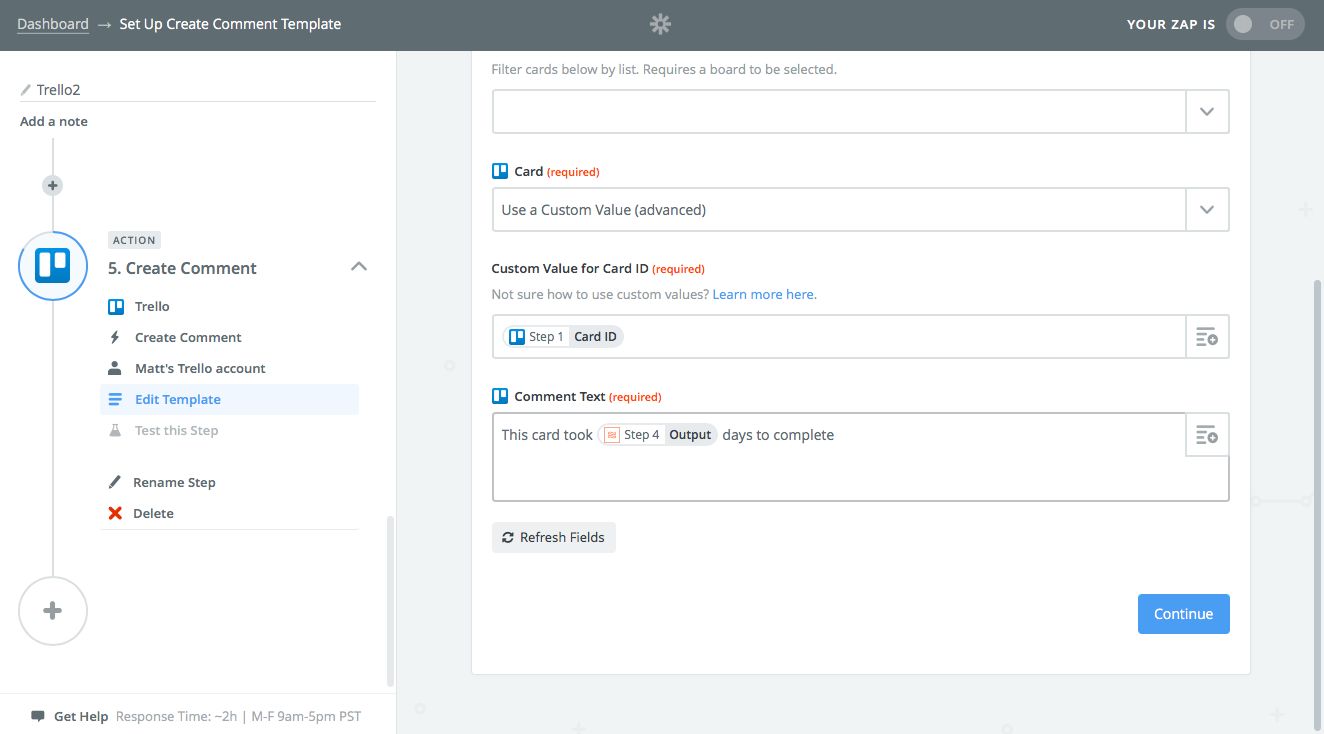
Task: Click the person icon beside Matt's Trello account
Action: (116, 368)
